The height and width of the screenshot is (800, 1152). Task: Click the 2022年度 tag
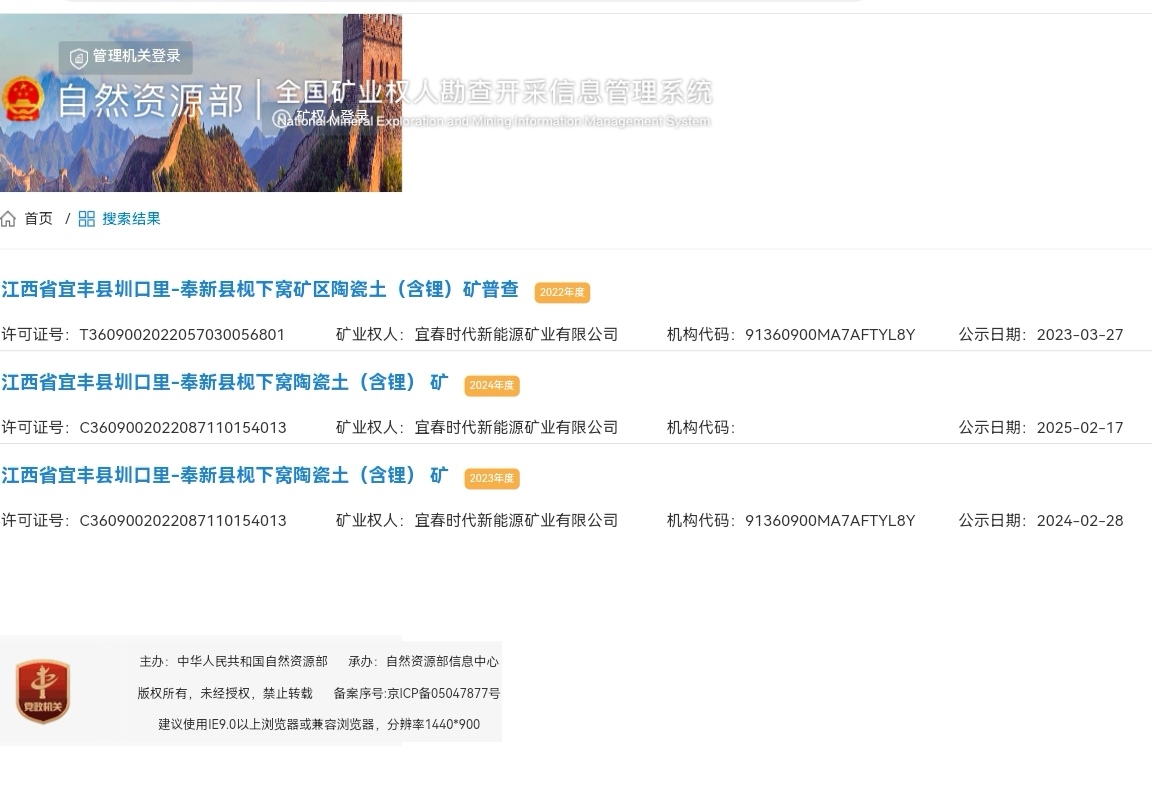click(562, 292)
